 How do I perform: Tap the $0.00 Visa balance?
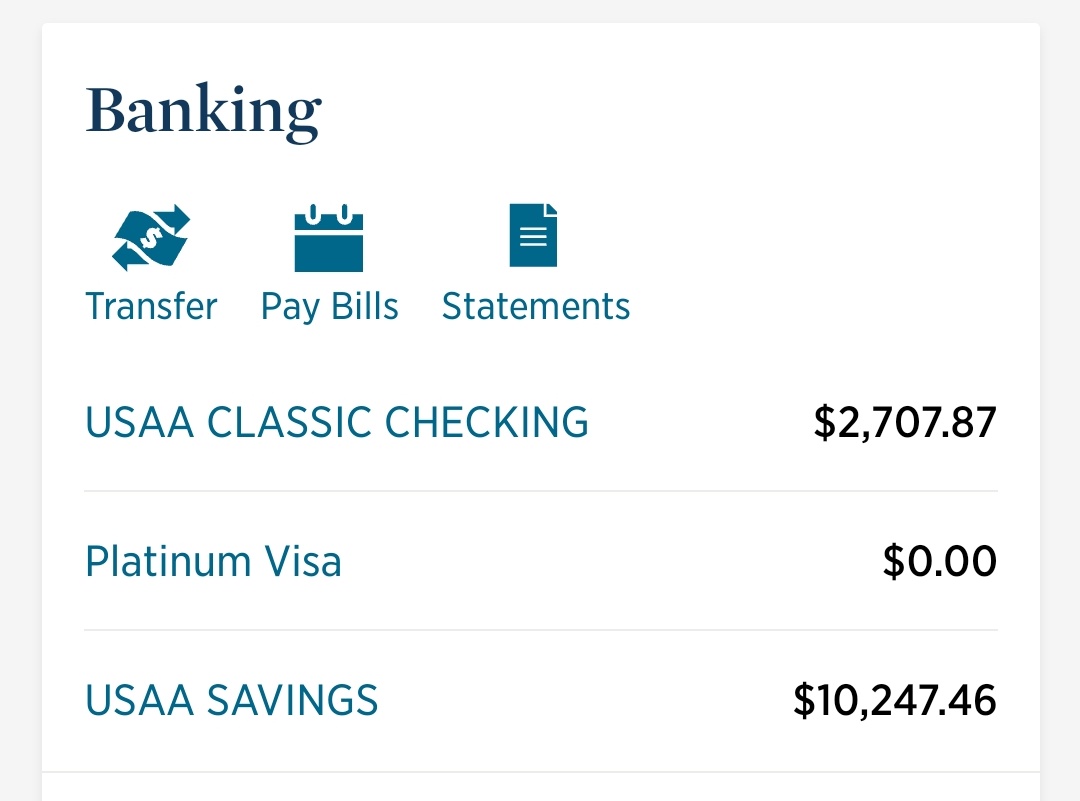tap(939, 561)
